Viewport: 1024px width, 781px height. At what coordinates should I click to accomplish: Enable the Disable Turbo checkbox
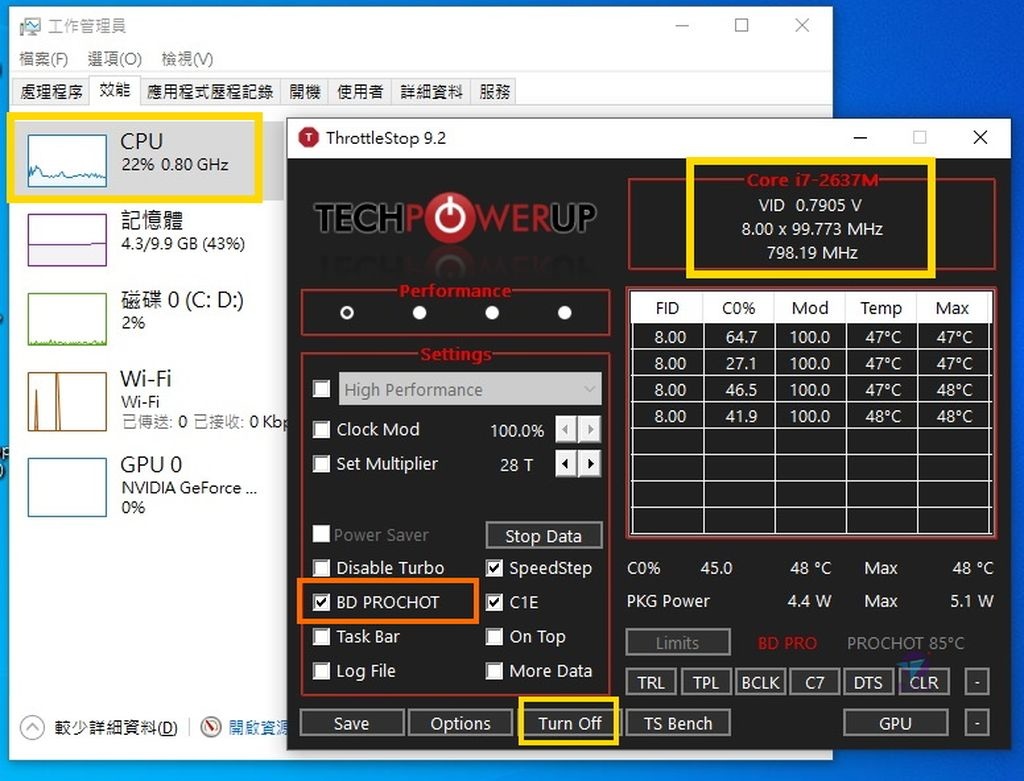(322, 567)
